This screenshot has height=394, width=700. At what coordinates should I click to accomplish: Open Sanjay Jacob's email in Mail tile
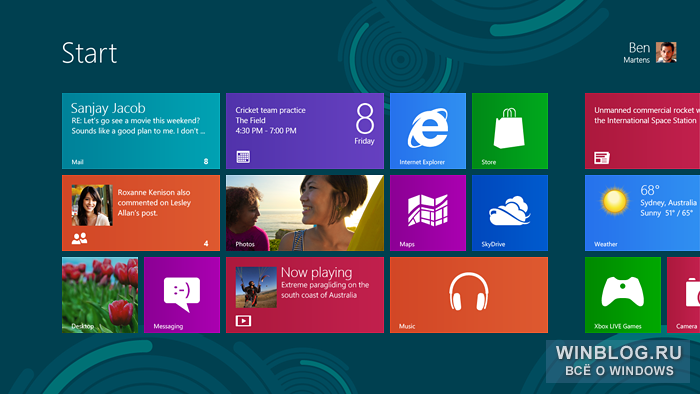pos(138,120)
